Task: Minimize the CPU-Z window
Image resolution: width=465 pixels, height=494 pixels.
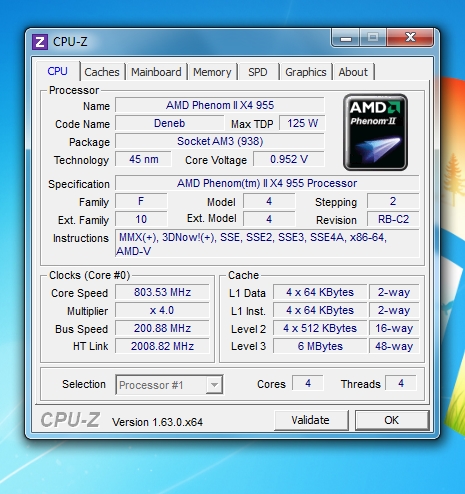Action: (x=346, y=38)
